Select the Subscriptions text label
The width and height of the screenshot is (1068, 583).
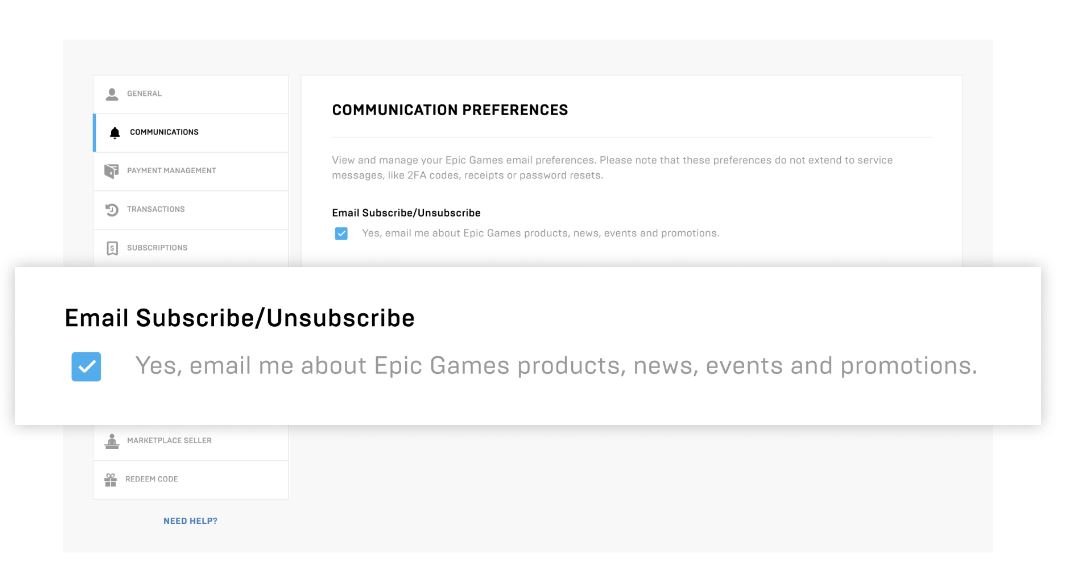point(157,248)
